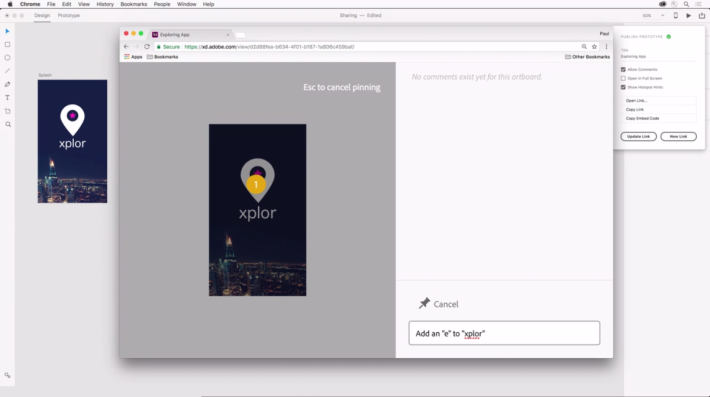Click Cancel to stop pinning

coord(438,304)
